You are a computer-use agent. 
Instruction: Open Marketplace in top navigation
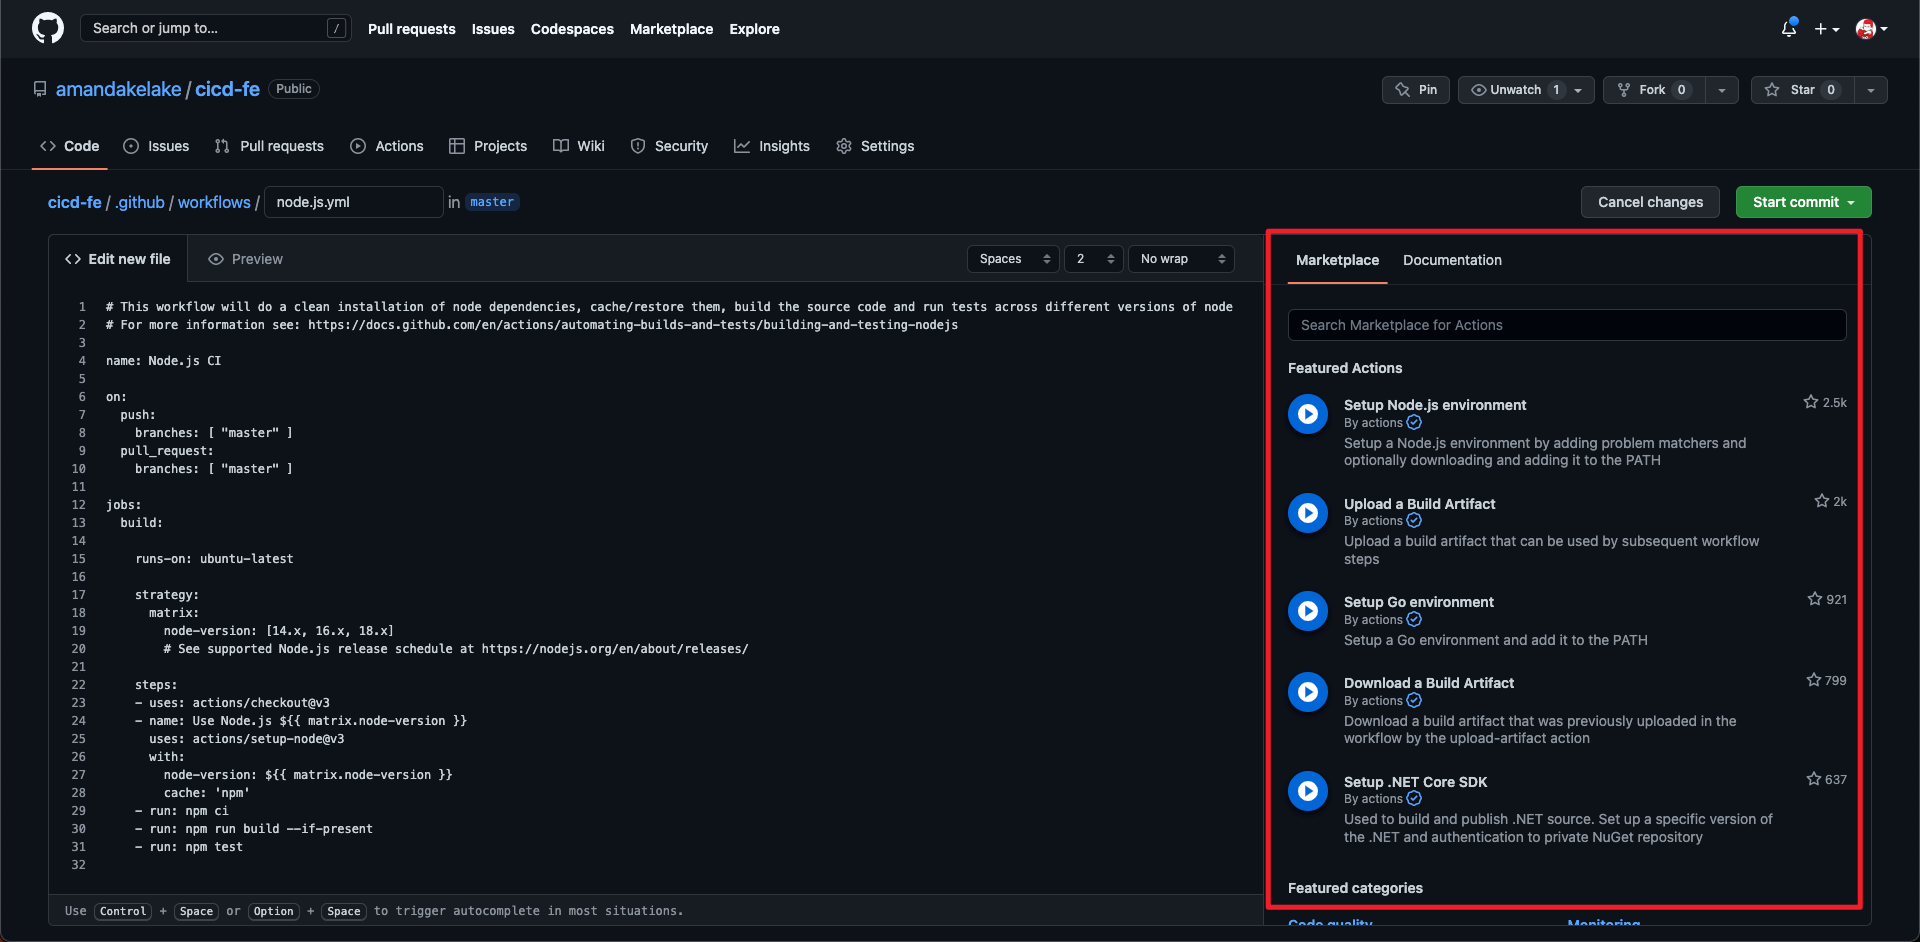(x=671, y=29)
